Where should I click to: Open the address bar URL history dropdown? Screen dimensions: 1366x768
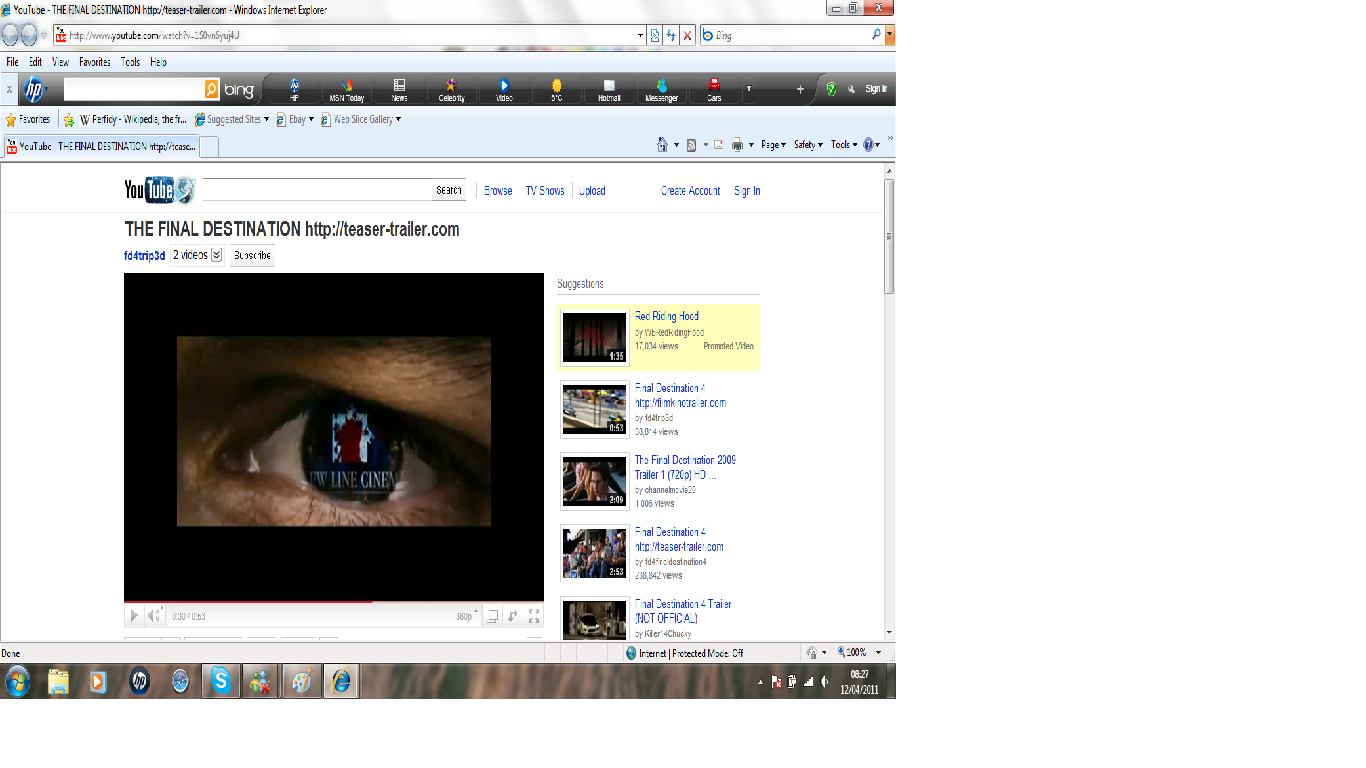[641, 35]
